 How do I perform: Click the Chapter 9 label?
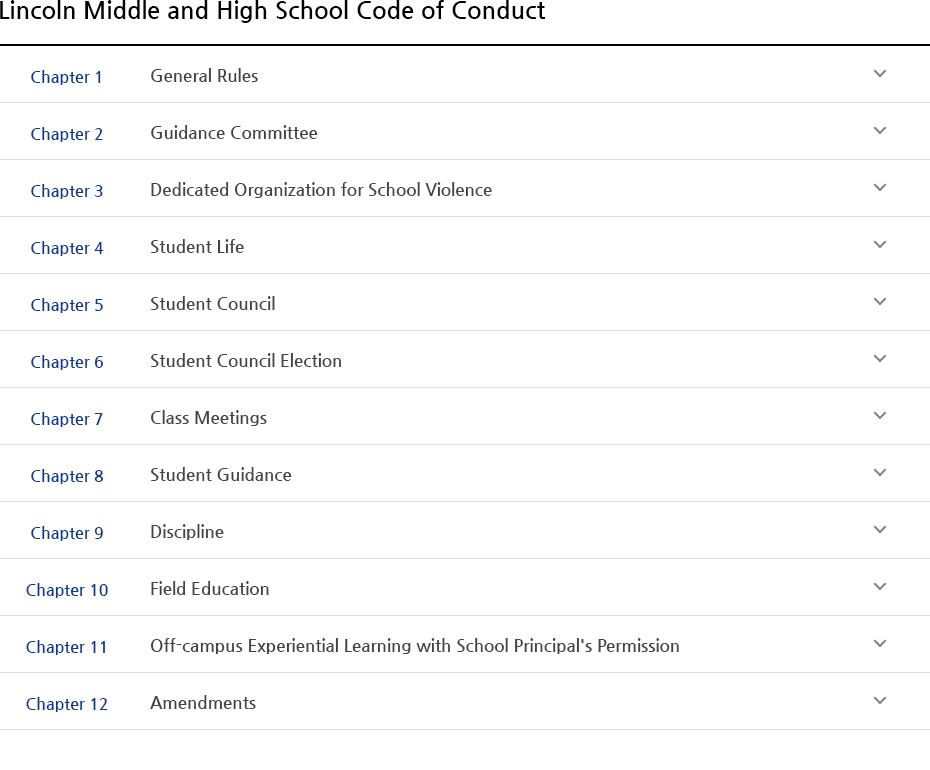click(67, 533)
